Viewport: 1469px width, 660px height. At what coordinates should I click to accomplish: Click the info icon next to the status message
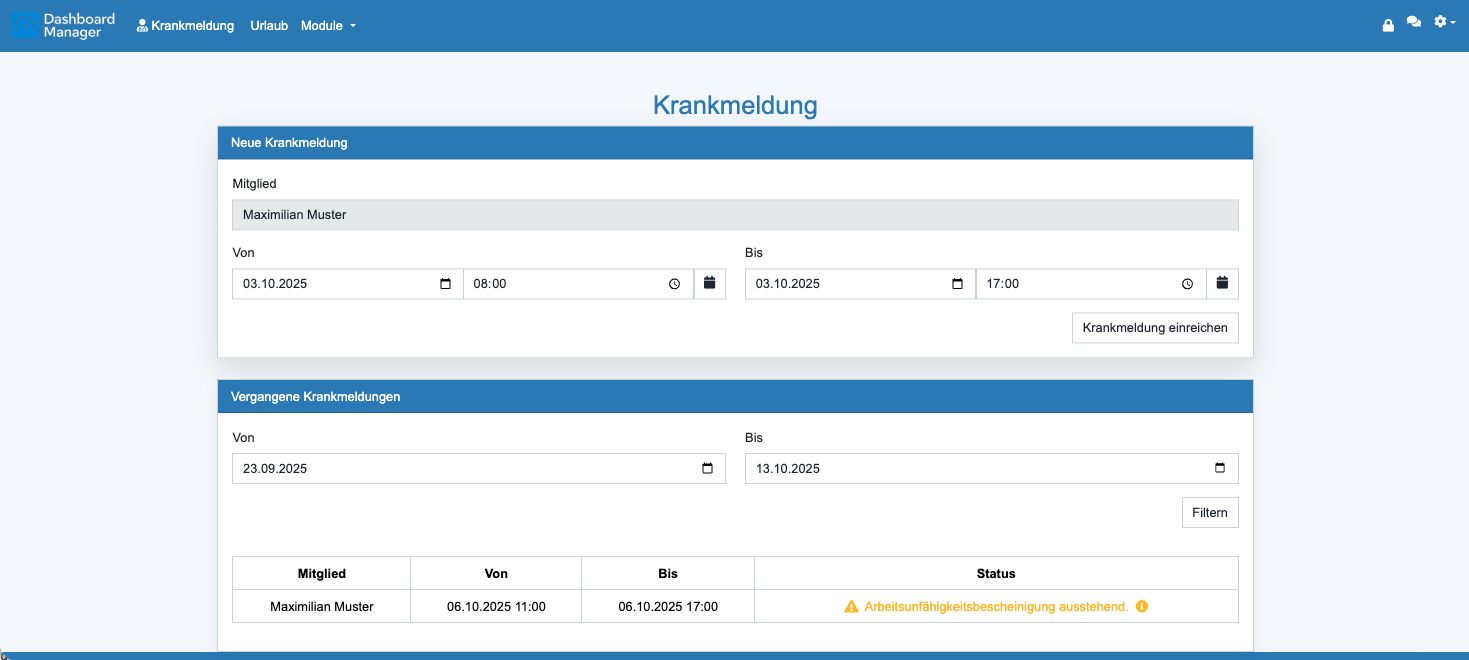[1142, 606]
